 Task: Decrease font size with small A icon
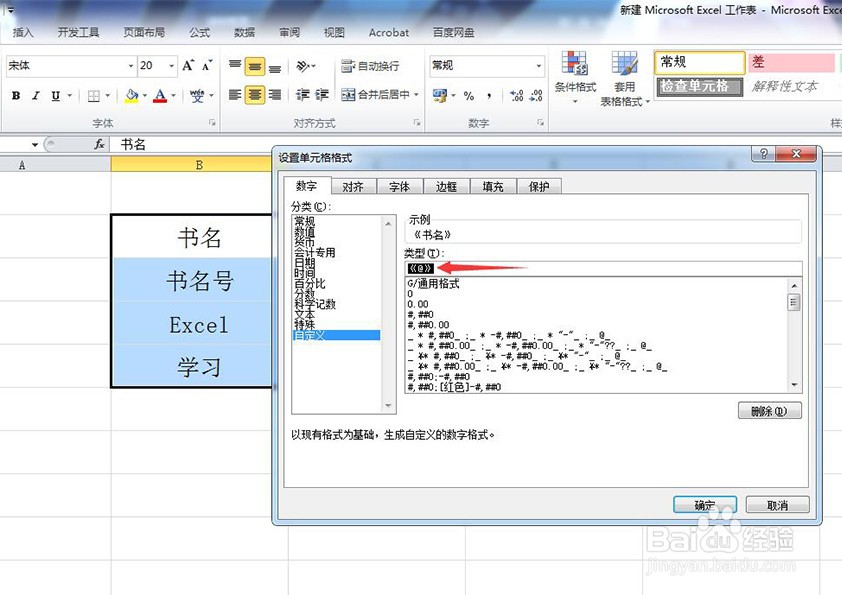[207, 66]
